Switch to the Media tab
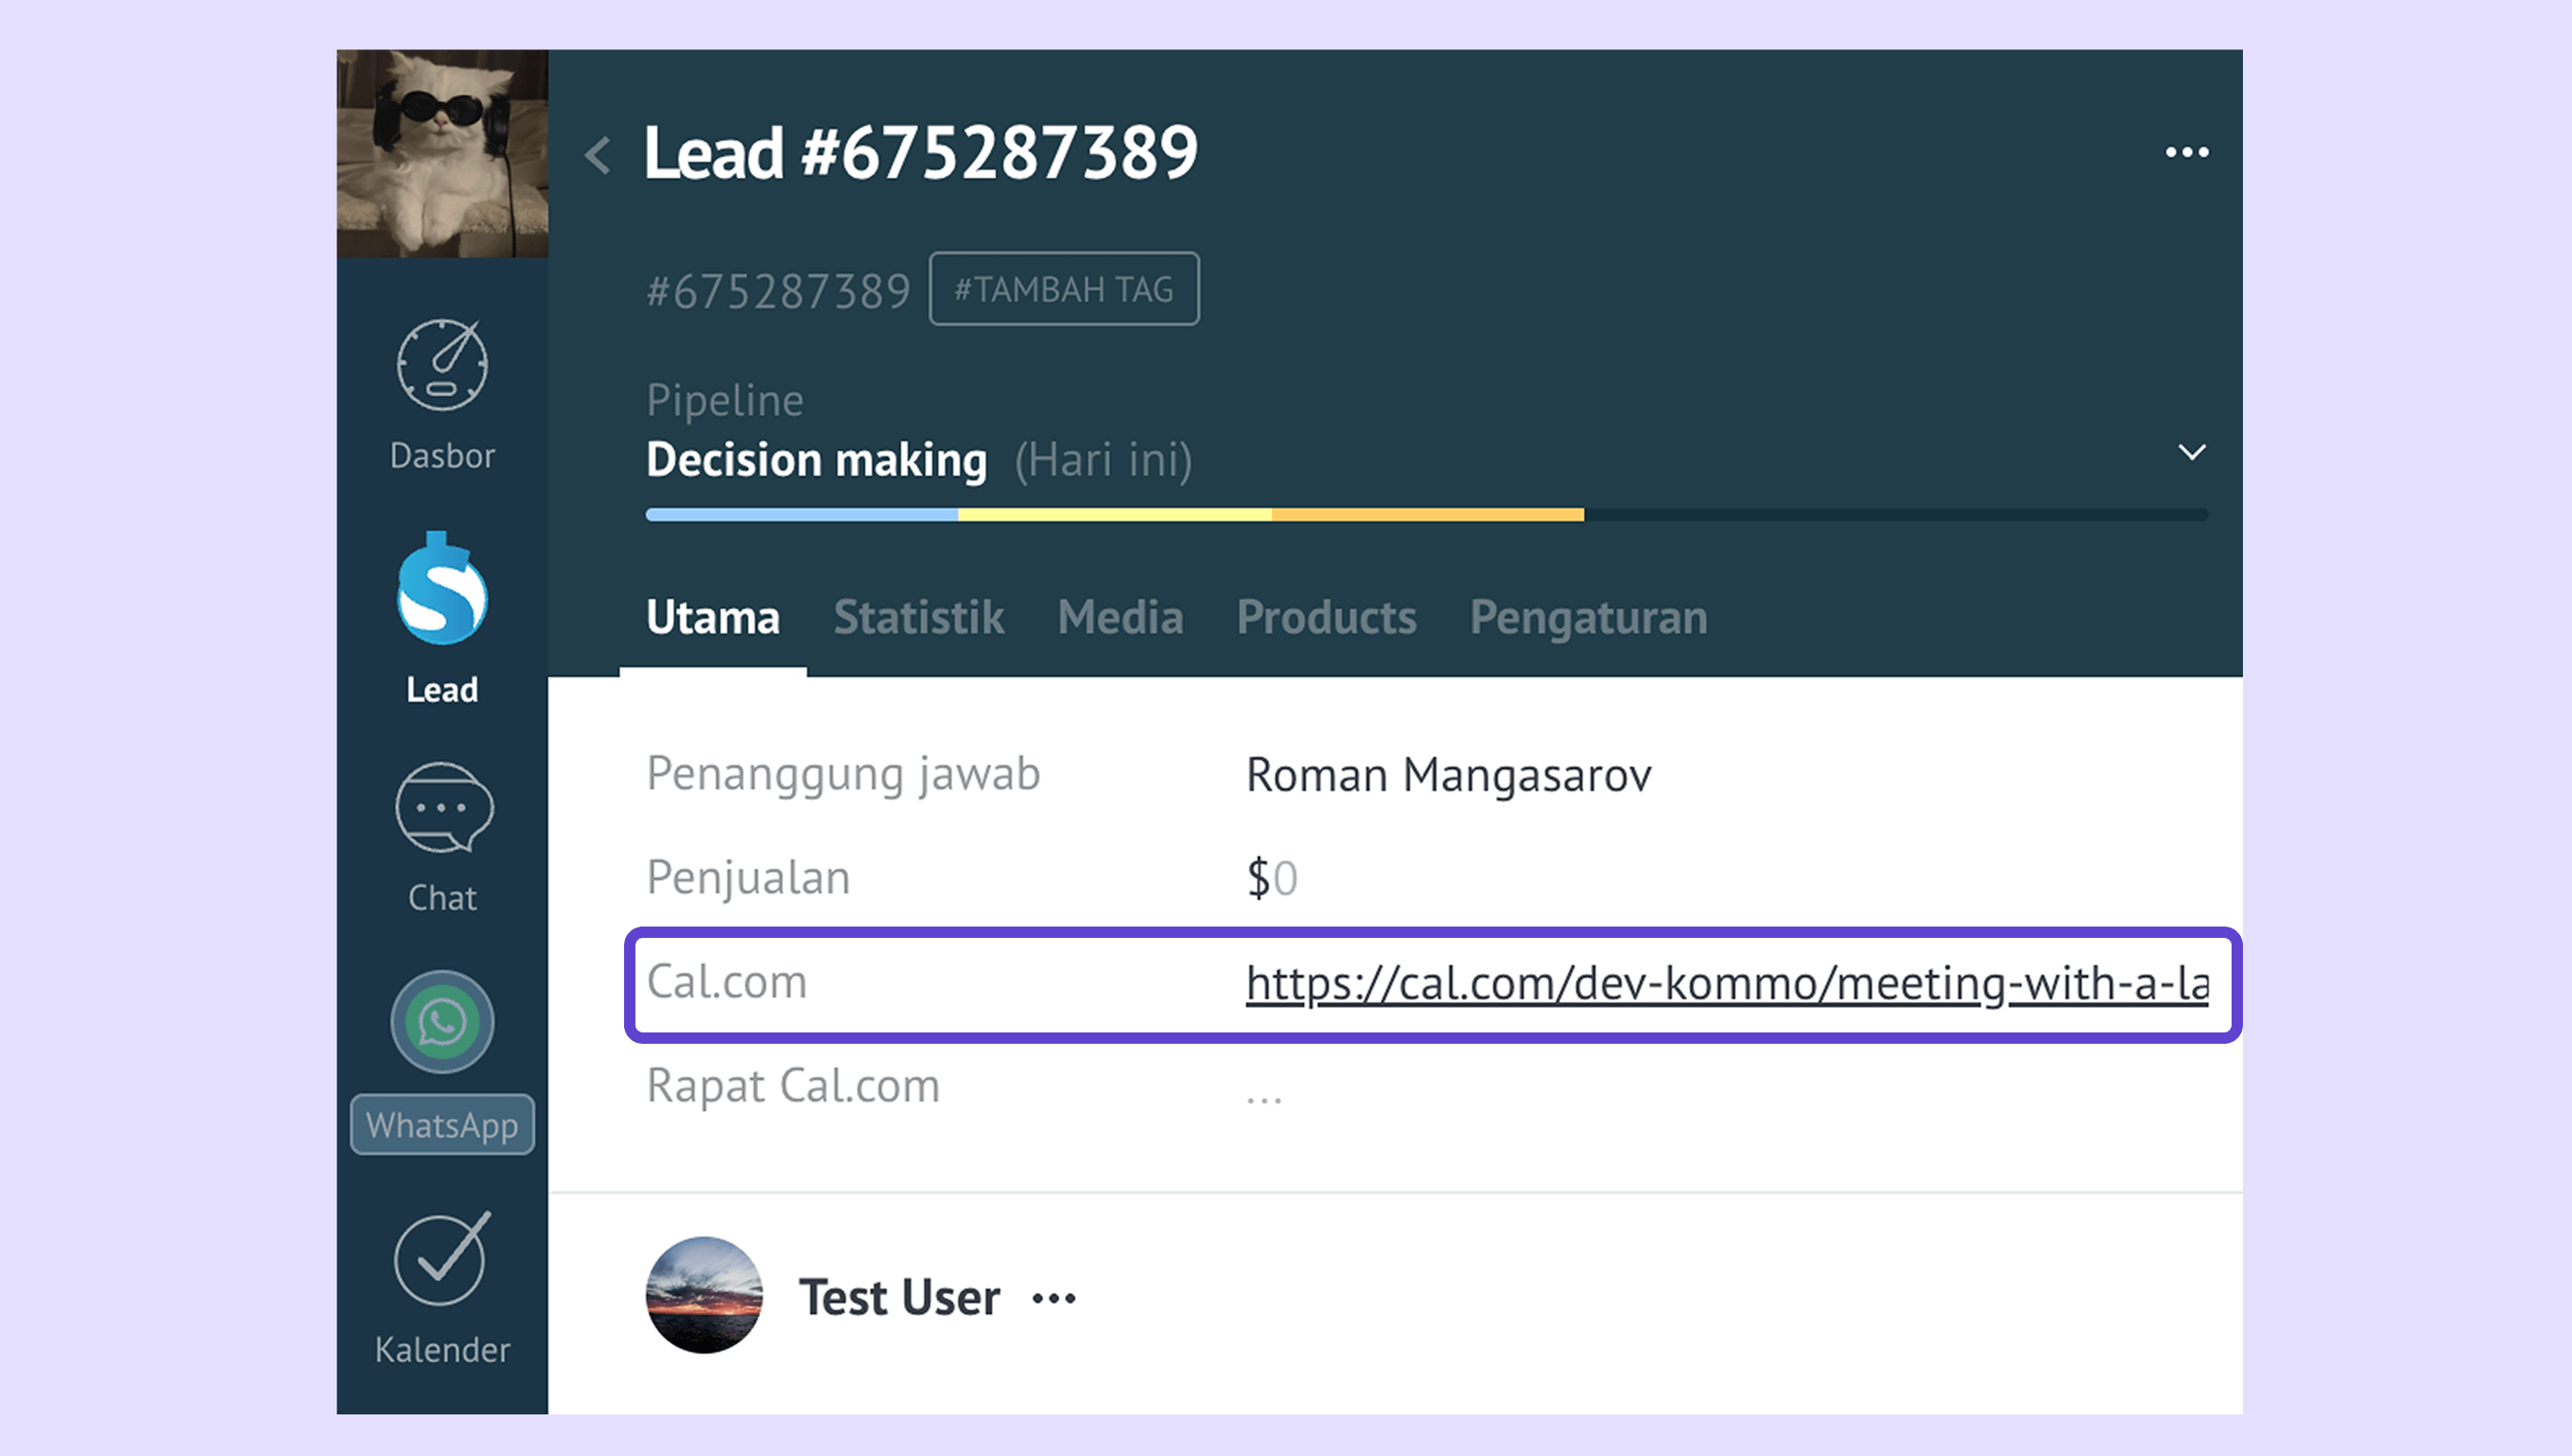Viewport: 2572px width, 1456px height. click(x=1120, y=617)
